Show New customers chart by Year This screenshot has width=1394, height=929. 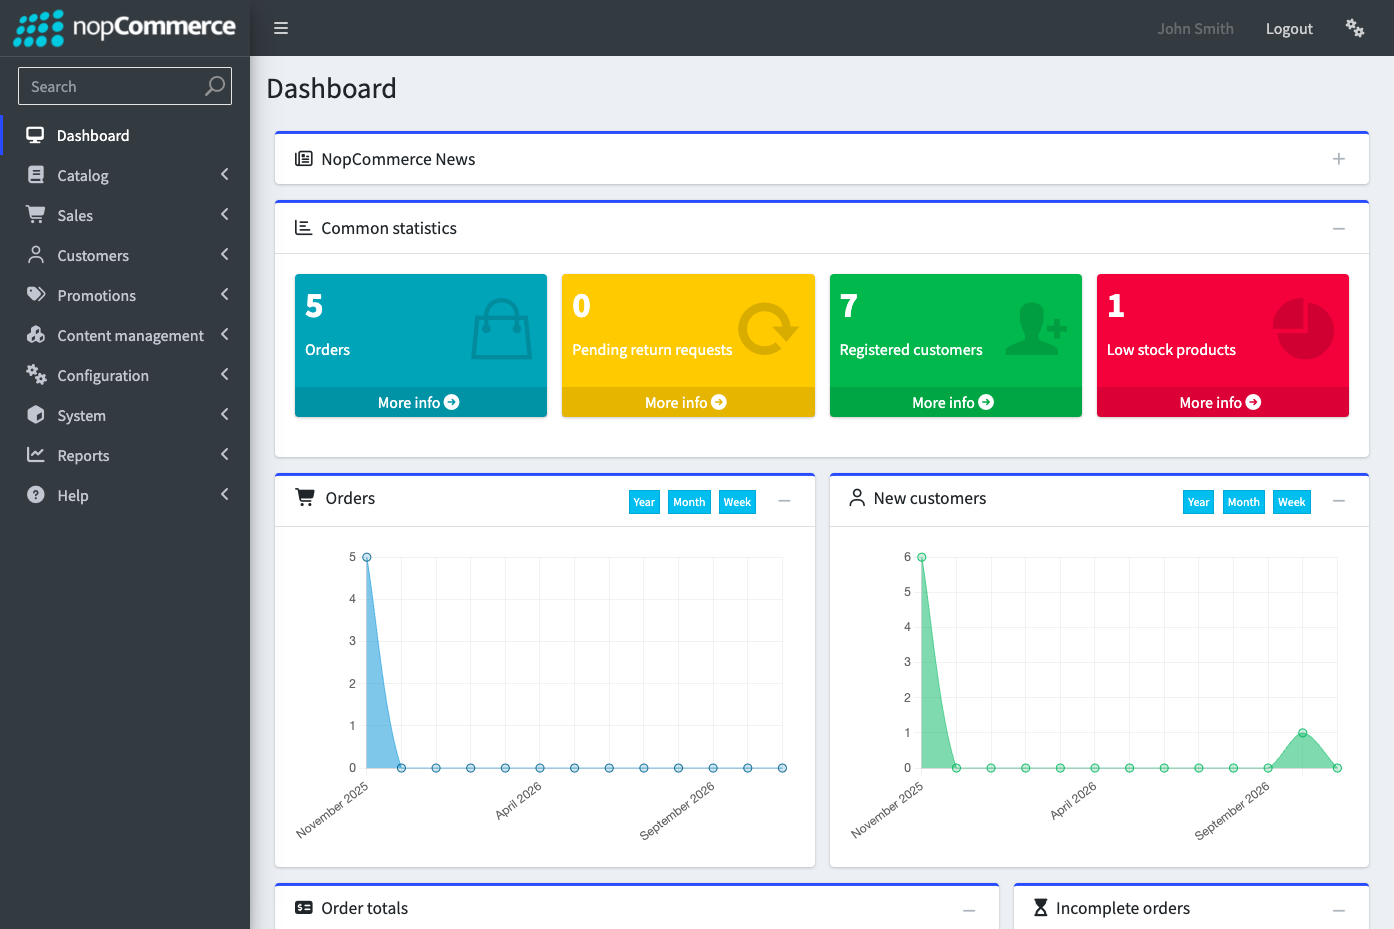pos(1198,502)
